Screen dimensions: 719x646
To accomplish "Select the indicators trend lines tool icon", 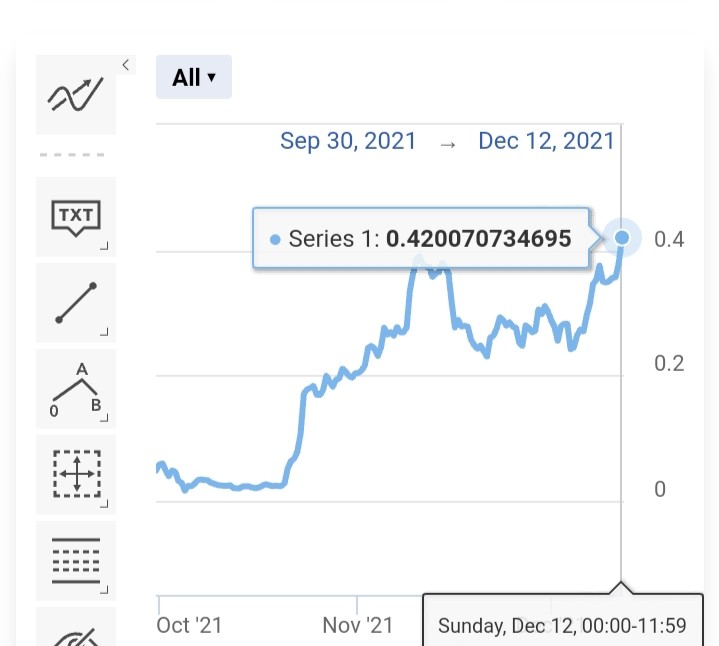I will pos(76,95).
